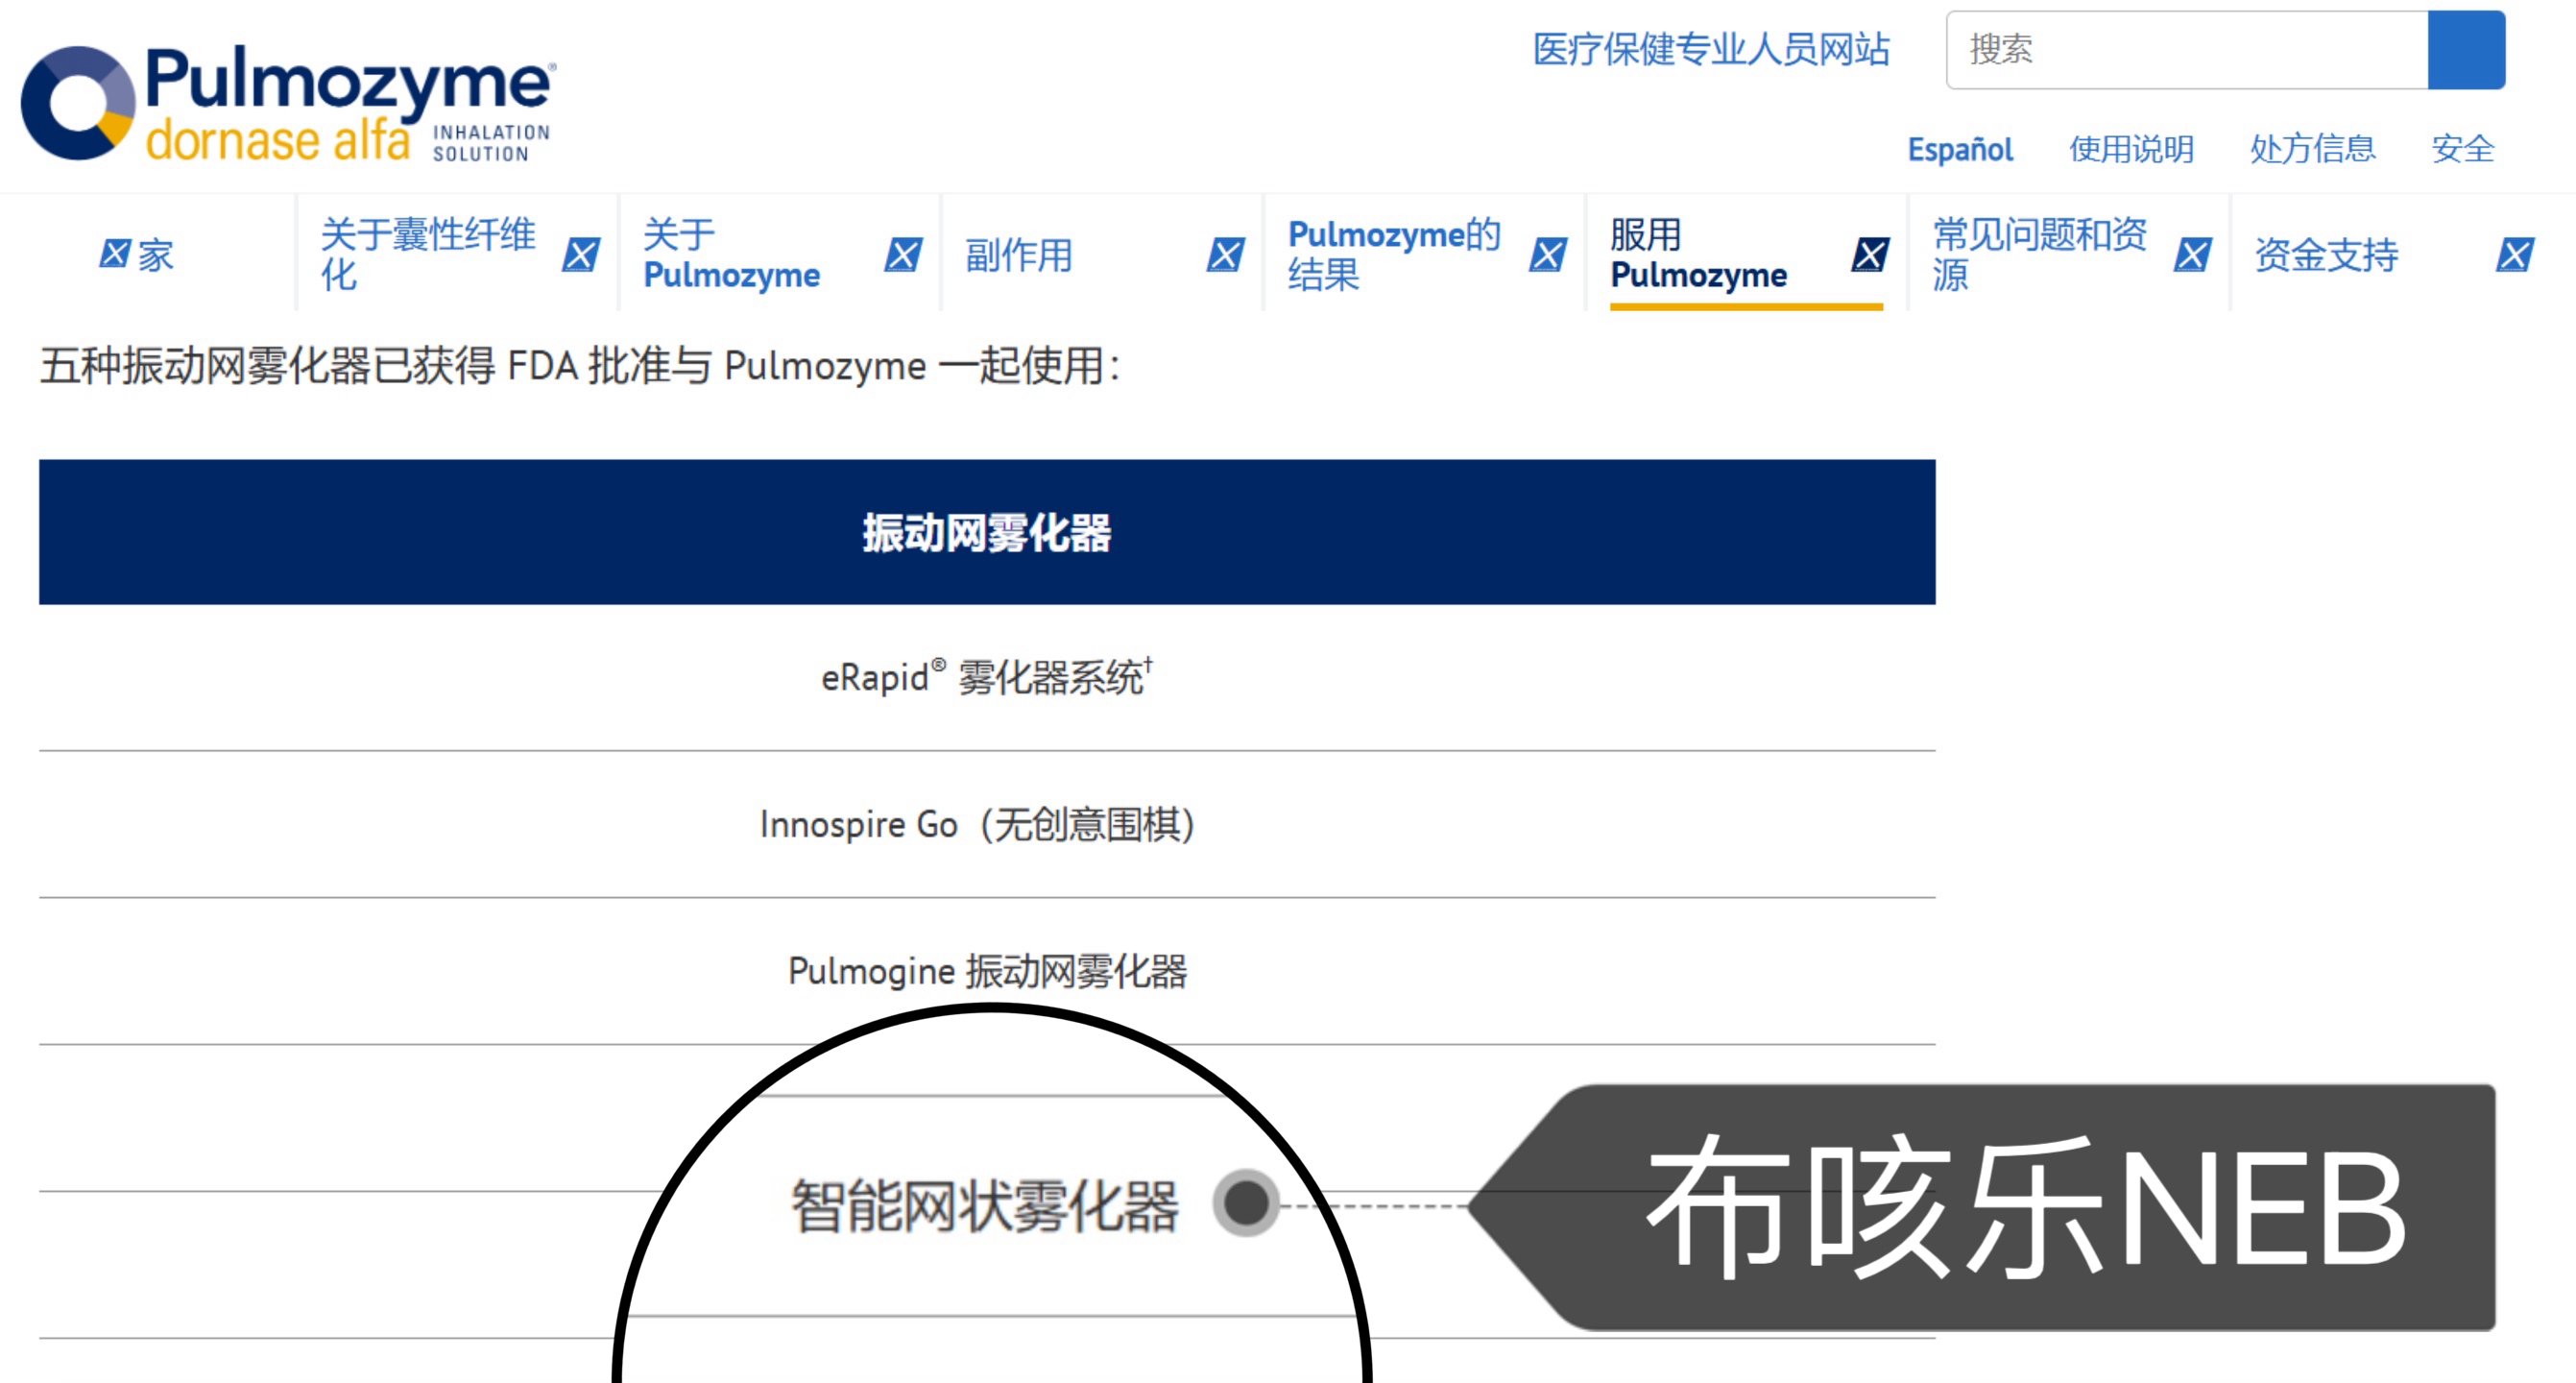This screenshot has width=2576, height=1383.
Task: Click the icon next to 家
Action: click(x=114, y=254)
